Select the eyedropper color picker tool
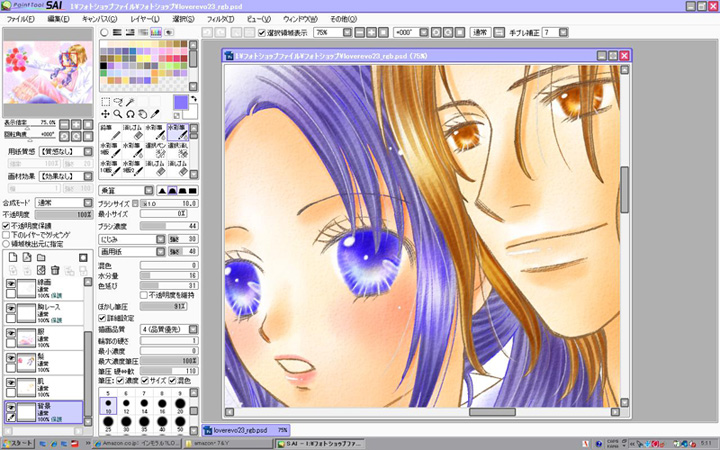This screenshot has width=720, height=450. coord(155,114)
